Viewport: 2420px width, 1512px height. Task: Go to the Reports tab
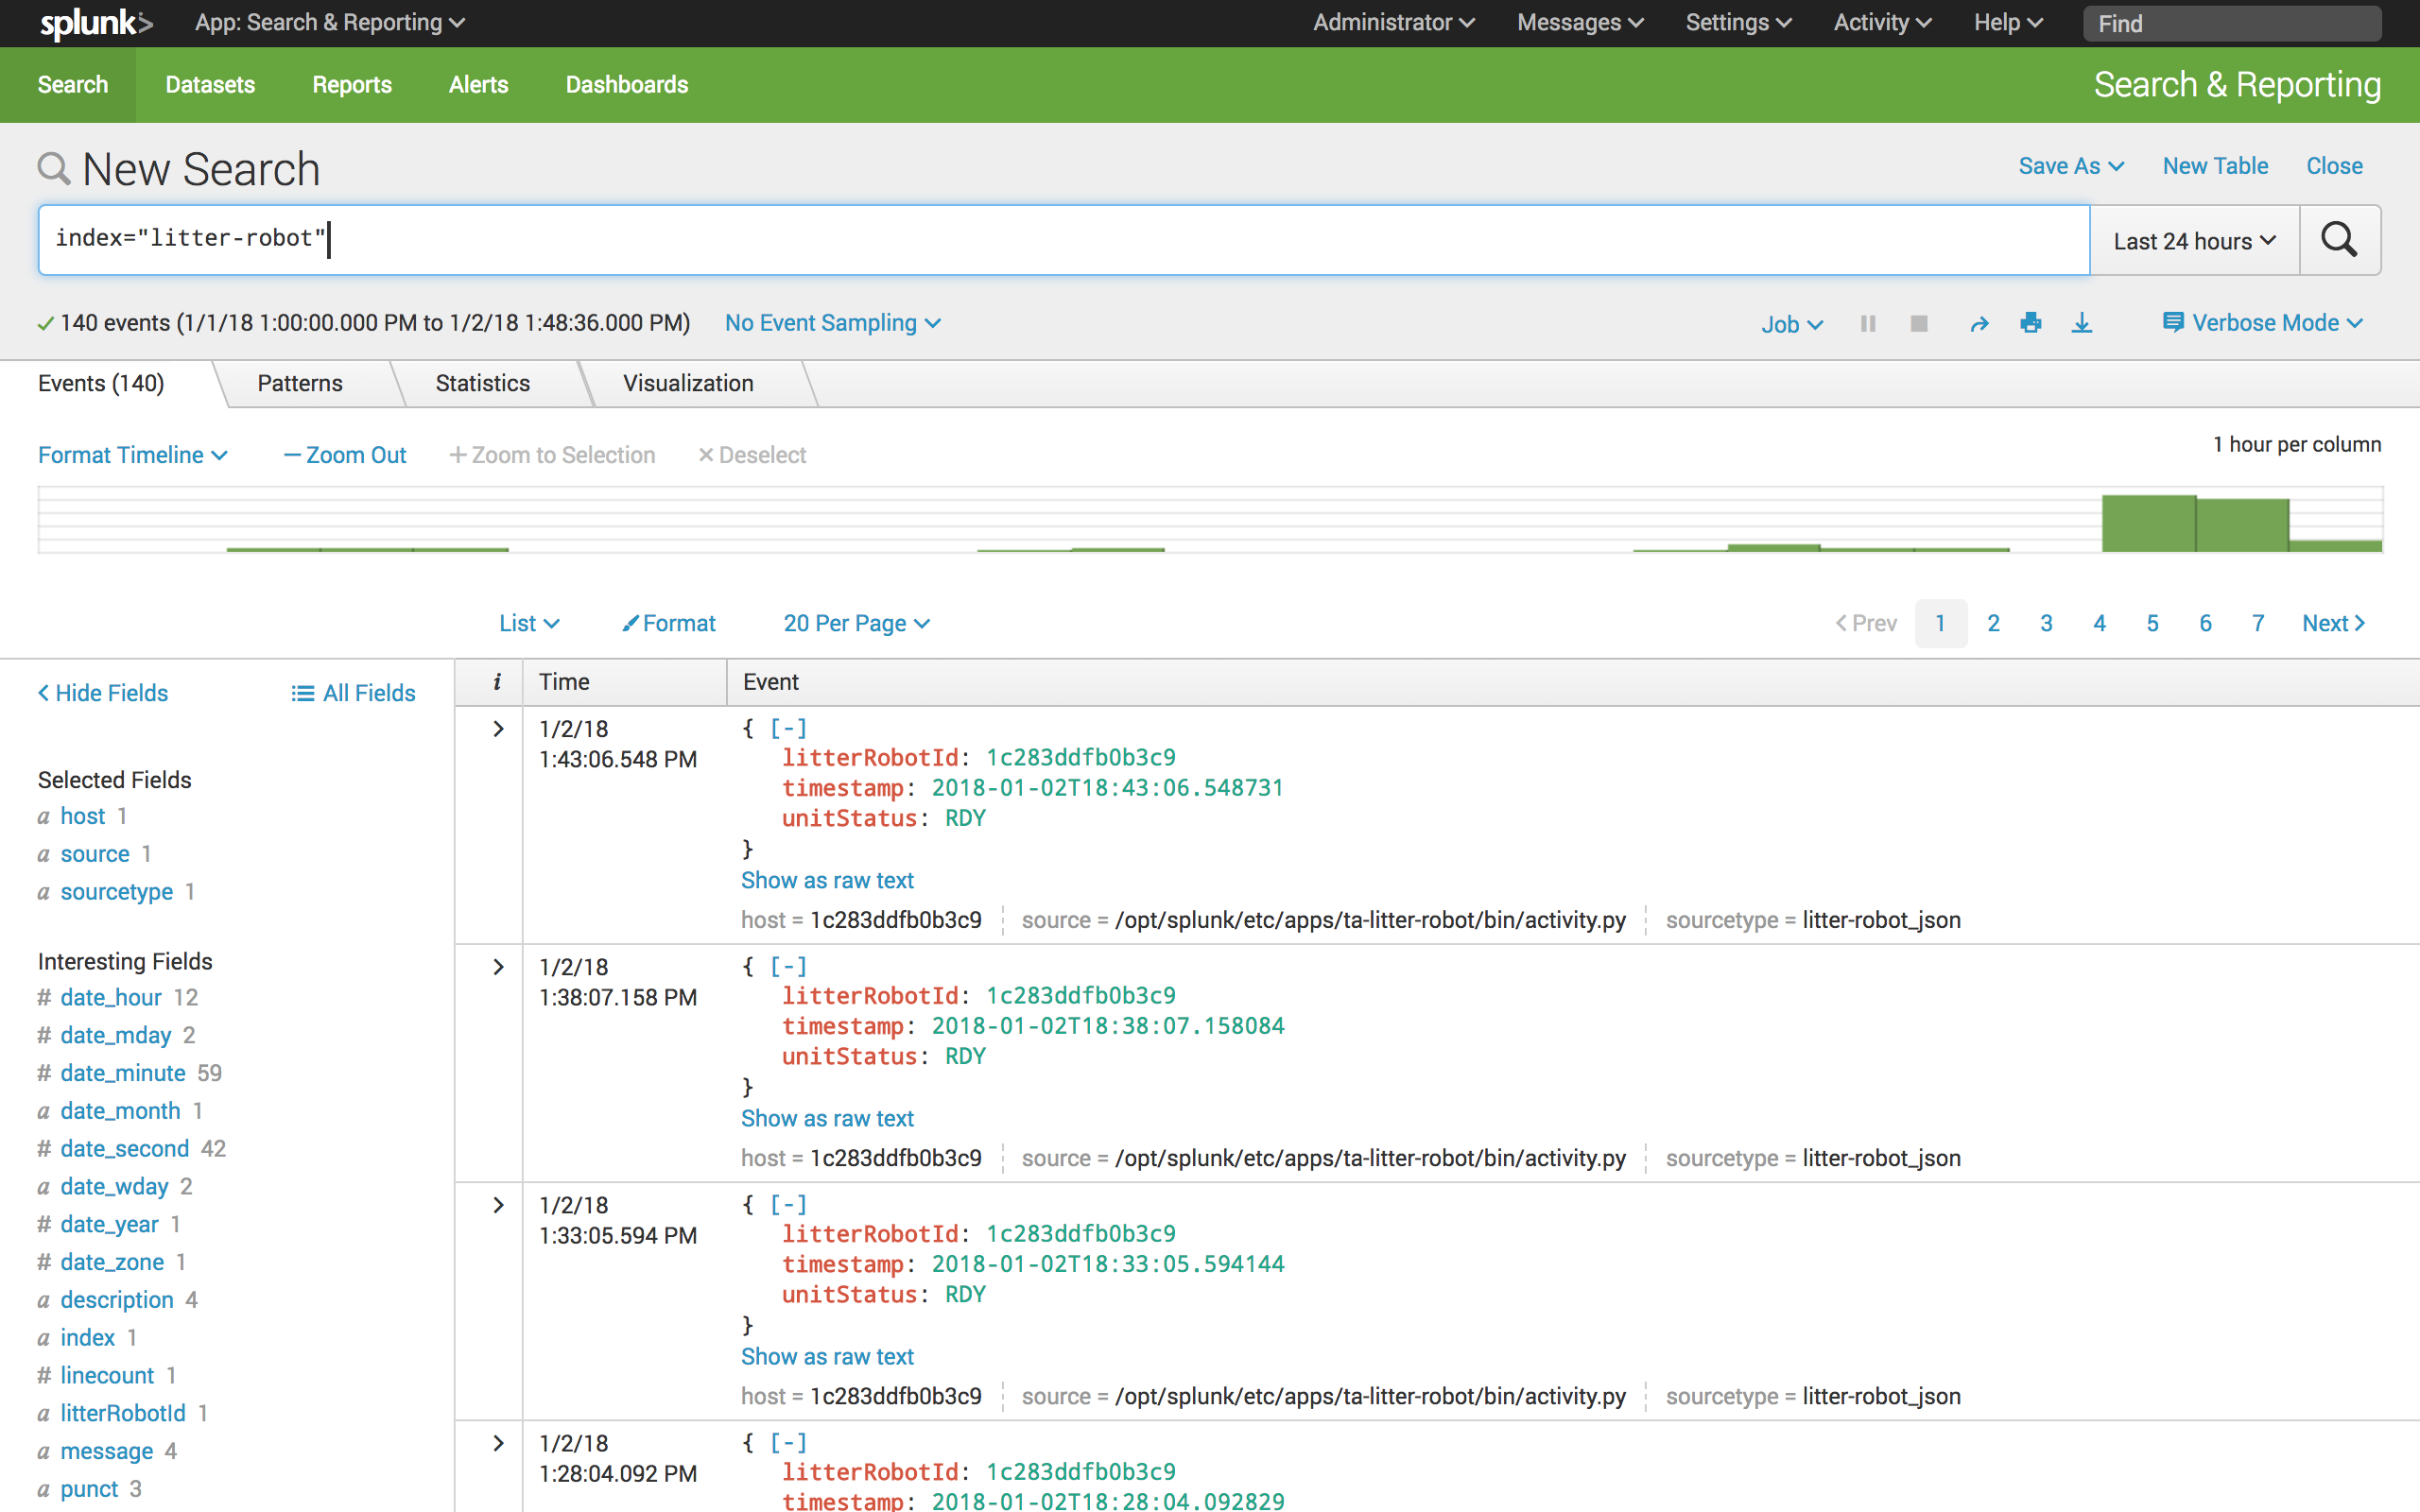coord(352,85)
